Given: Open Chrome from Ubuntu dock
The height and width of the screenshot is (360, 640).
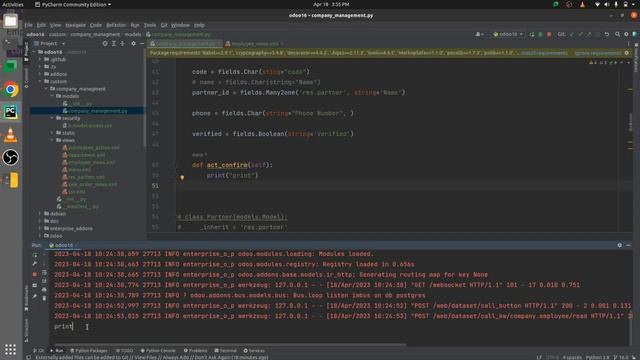Looking at the screenshot, I should point(11,89).
